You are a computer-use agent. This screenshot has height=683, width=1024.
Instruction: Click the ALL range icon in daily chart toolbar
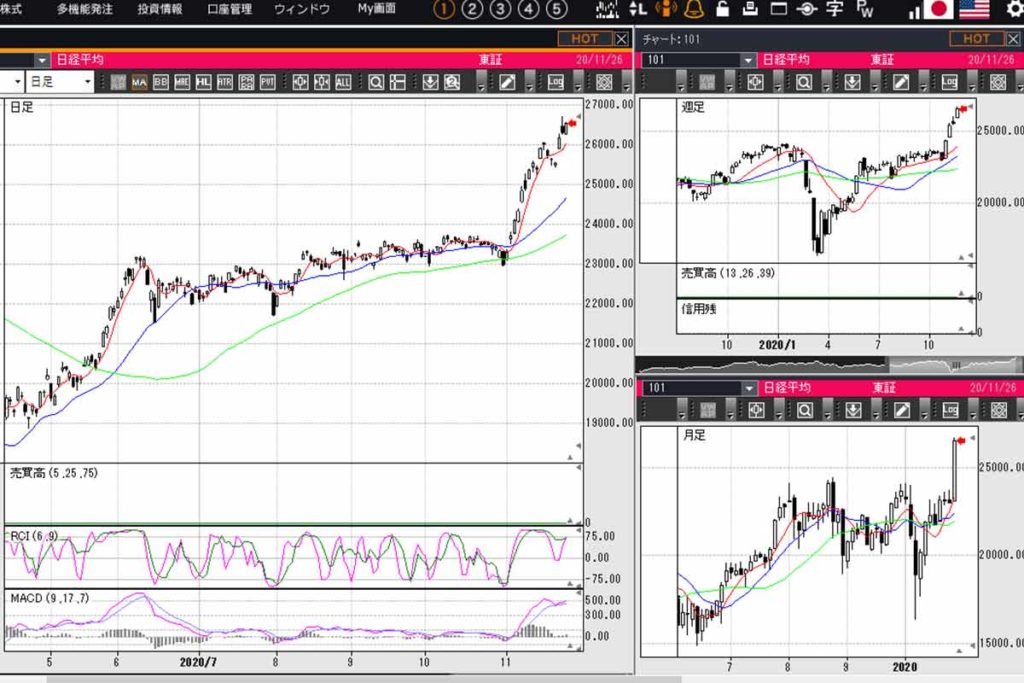(x=343, y=82)
